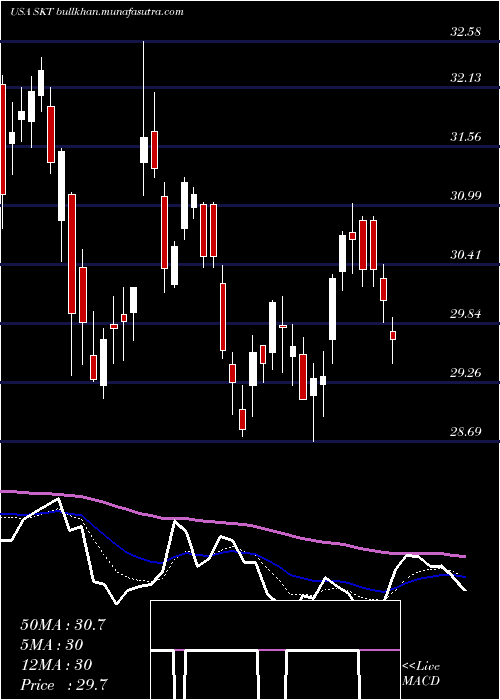Click the <<Live MACD label

(x=421, y=674)
